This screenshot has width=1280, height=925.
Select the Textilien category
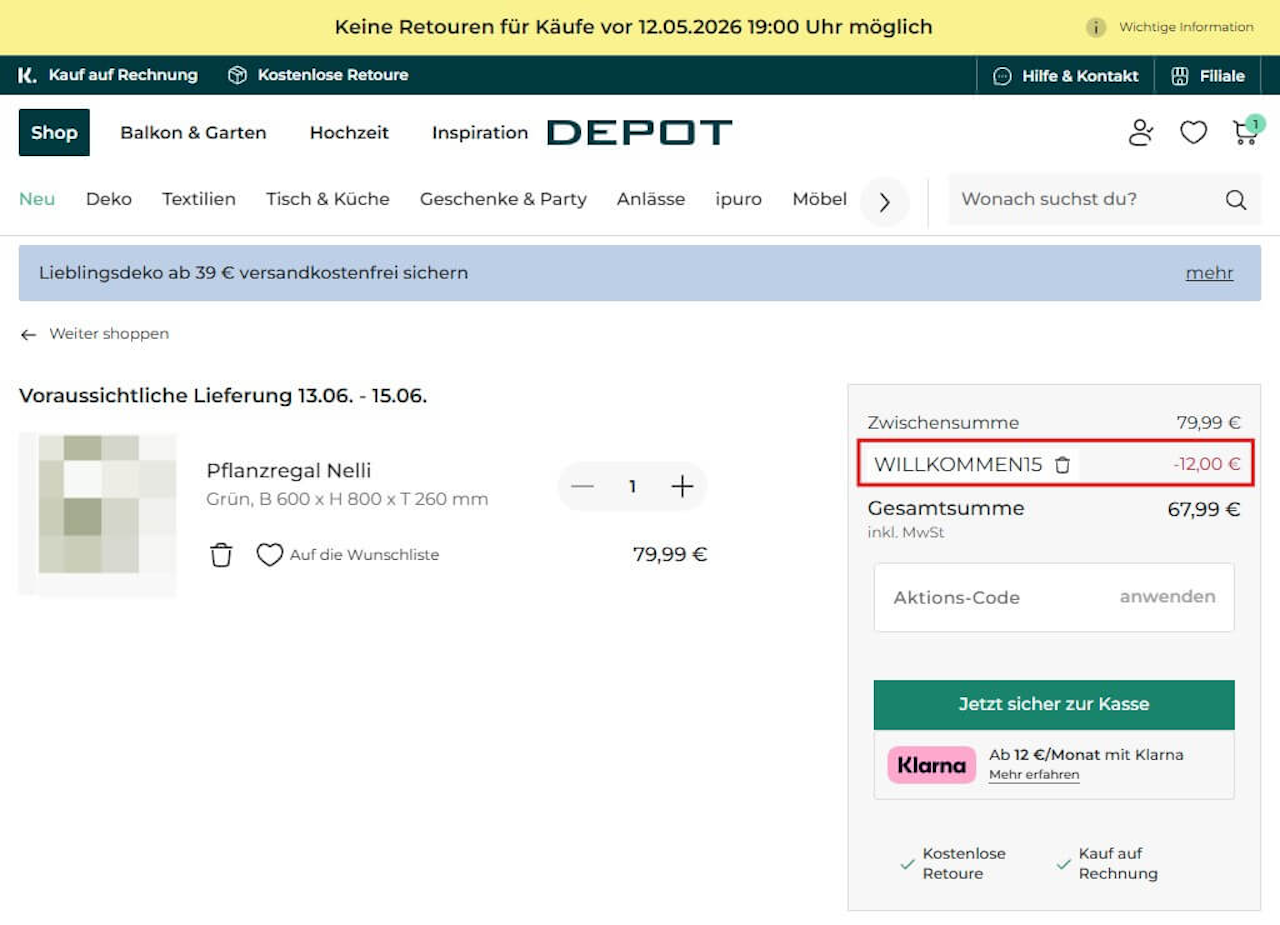tap(199, 199)
